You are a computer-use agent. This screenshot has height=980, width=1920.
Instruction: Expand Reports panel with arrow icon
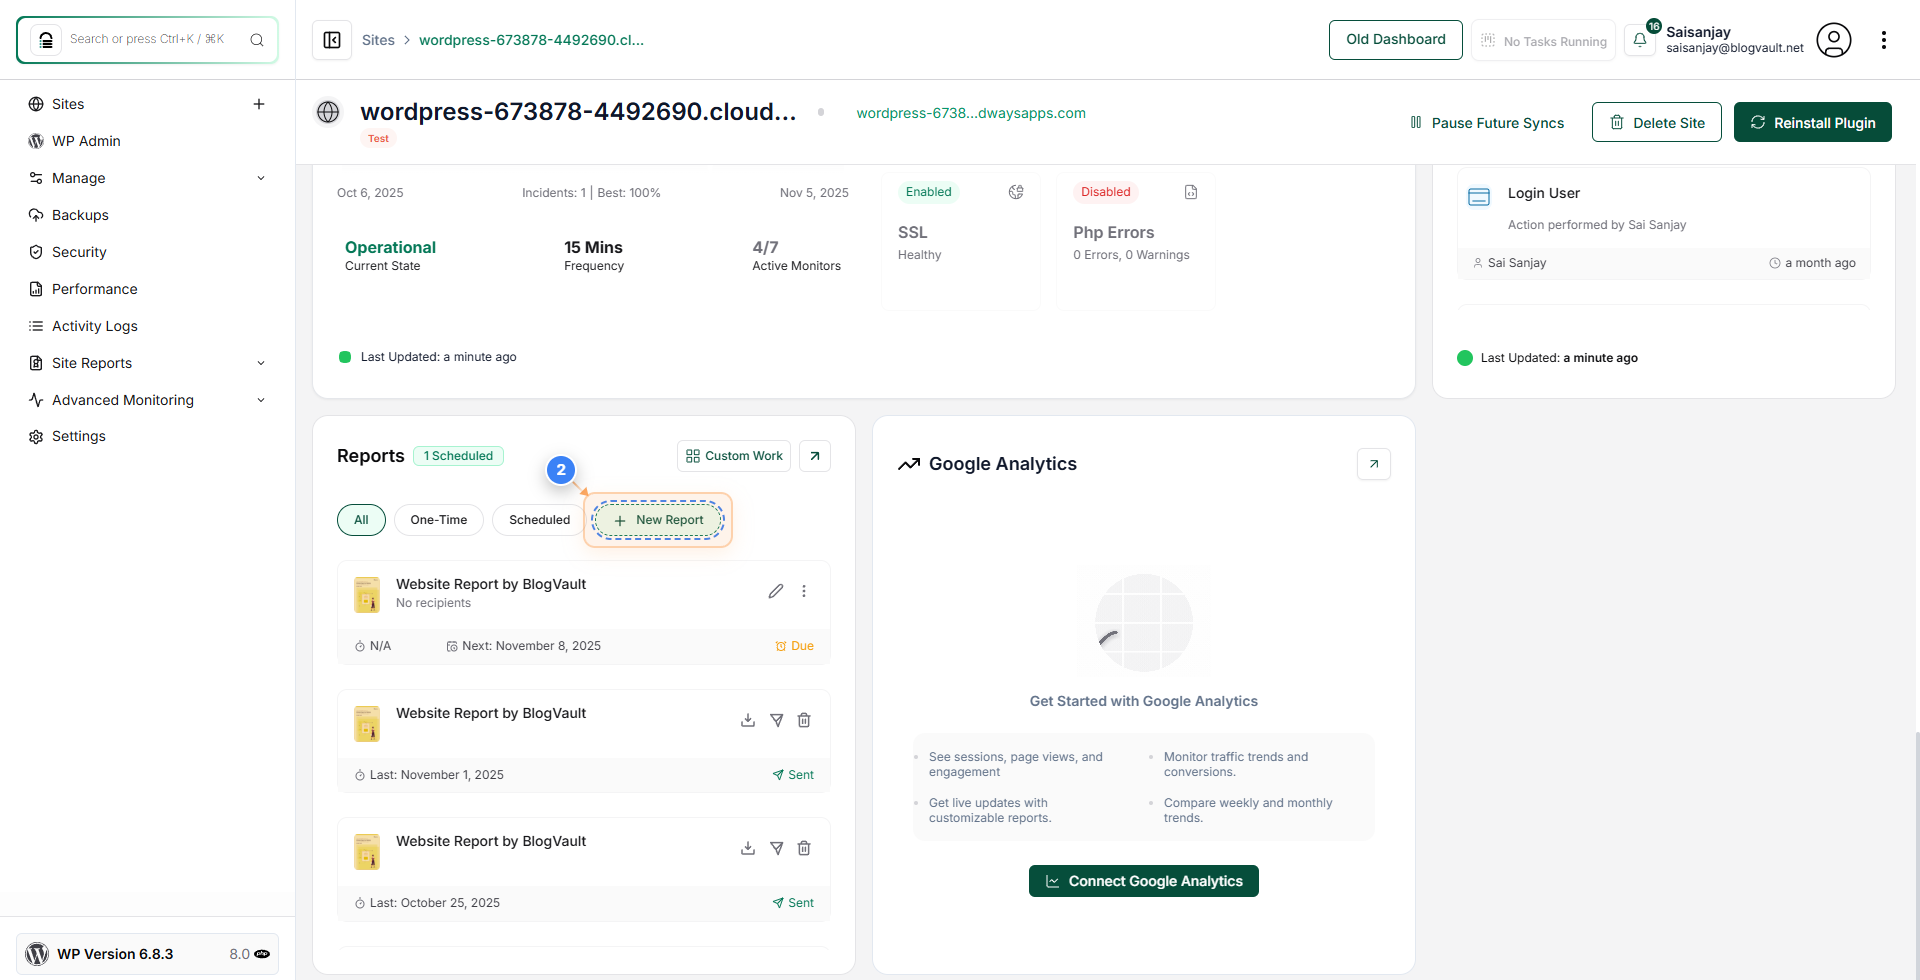click(x=815, y=456)
